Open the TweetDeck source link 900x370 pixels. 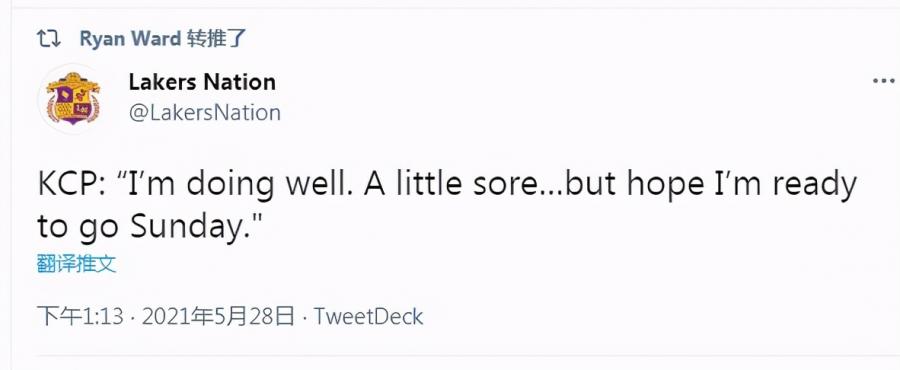[368, 316]
